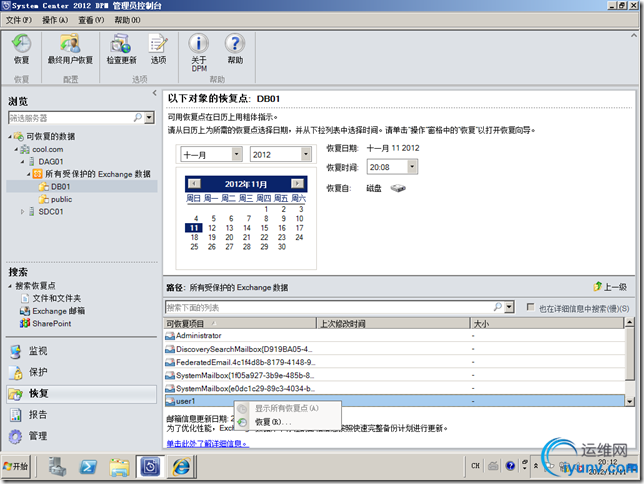644x484 pixels.
Task: Open End-user recovery (最终用户恢复) icon
Action: pos(70,44)
